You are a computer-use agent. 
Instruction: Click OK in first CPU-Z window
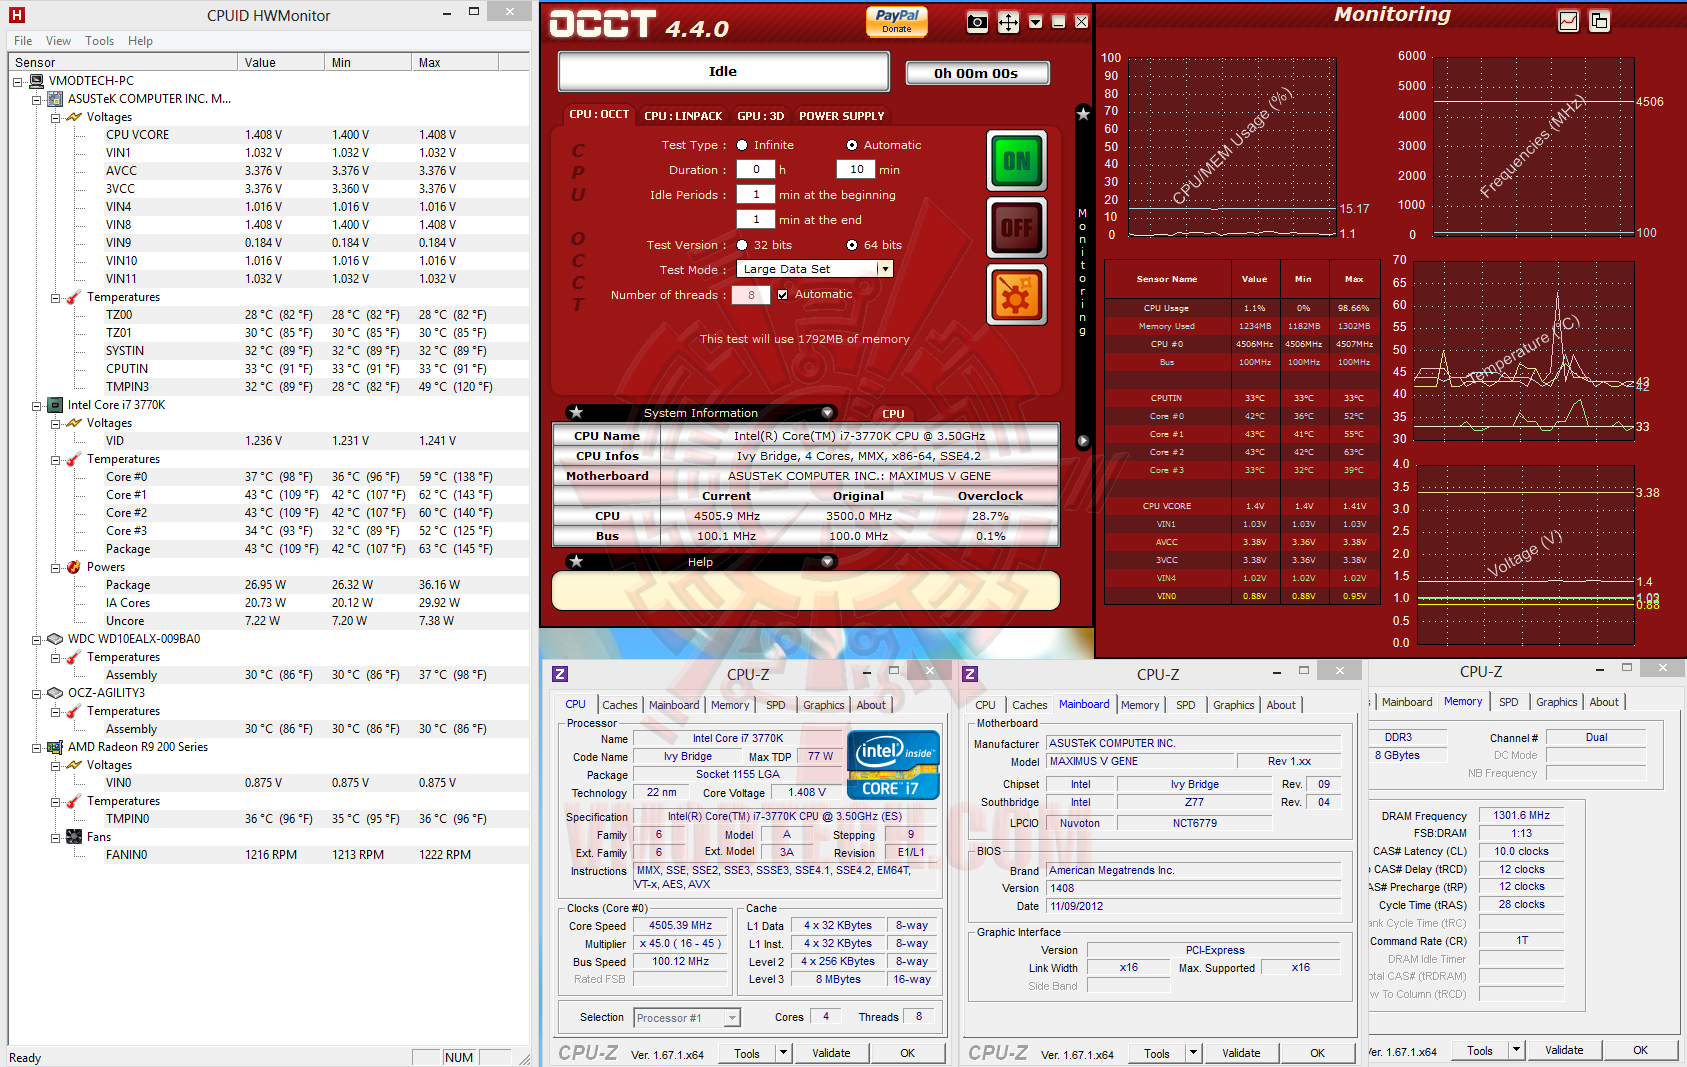(x=907, y=1053)
